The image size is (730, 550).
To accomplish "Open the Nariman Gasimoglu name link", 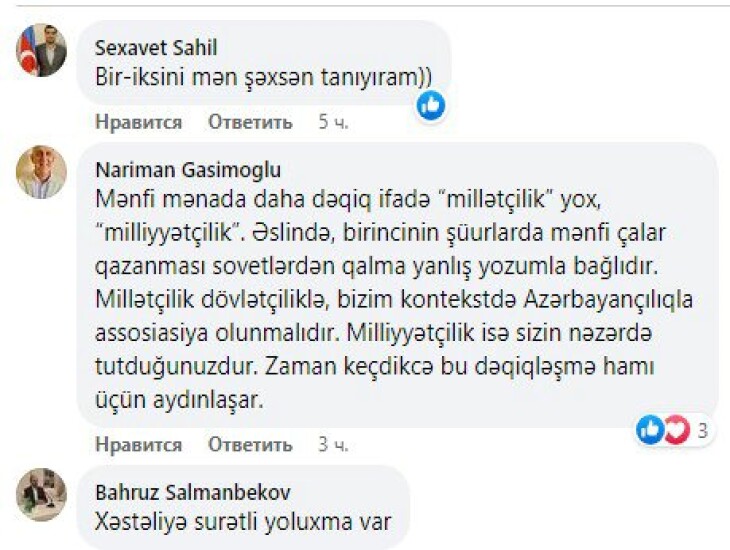I will (187, 169).
